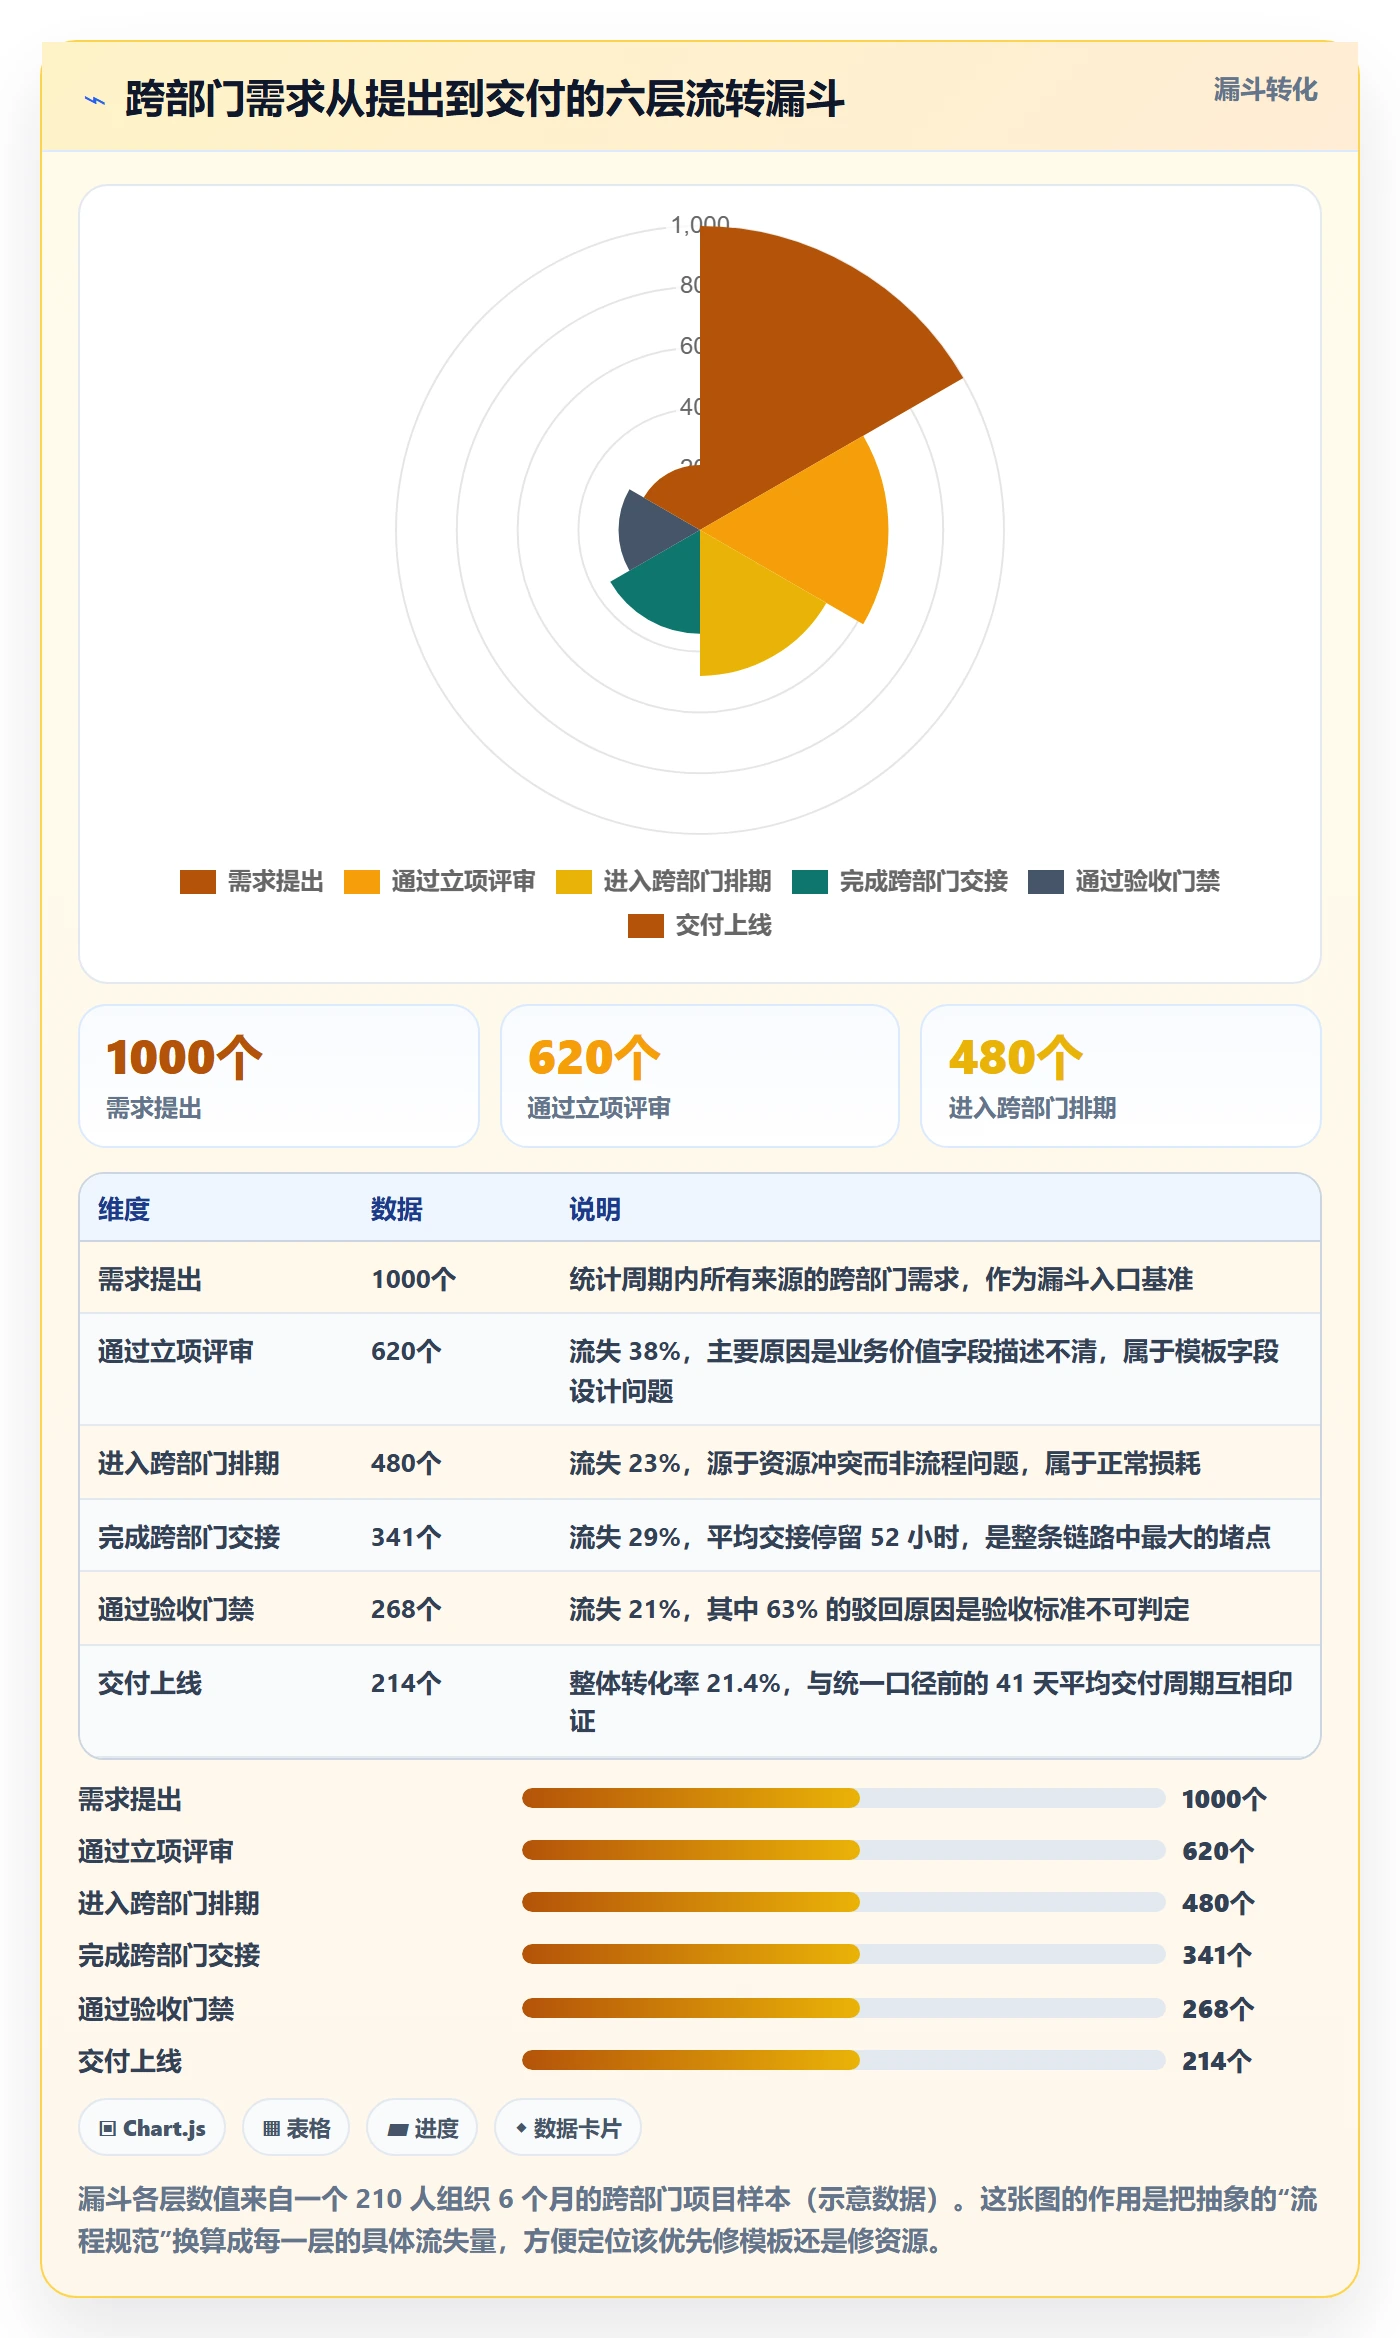Click the 214个 progress value label
This screenshot has width=1400, height=2338.
coord(1217,2061)
